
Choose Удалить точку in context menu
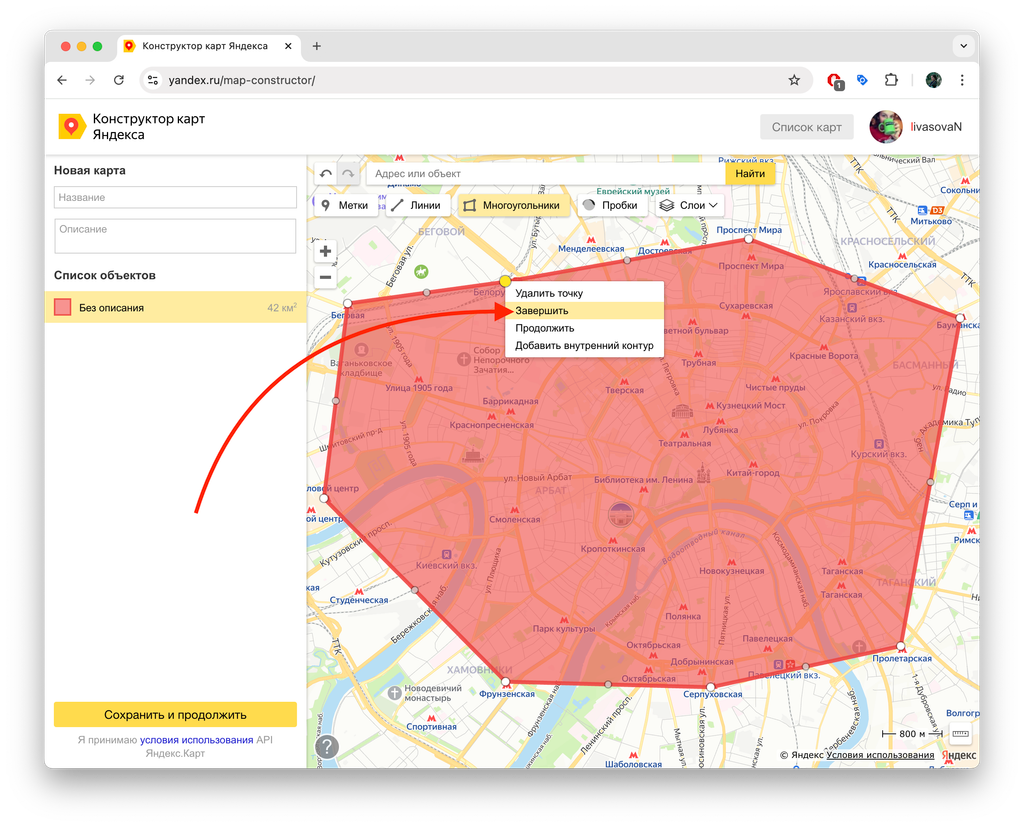pyautogui.click(x=584, y=293)
